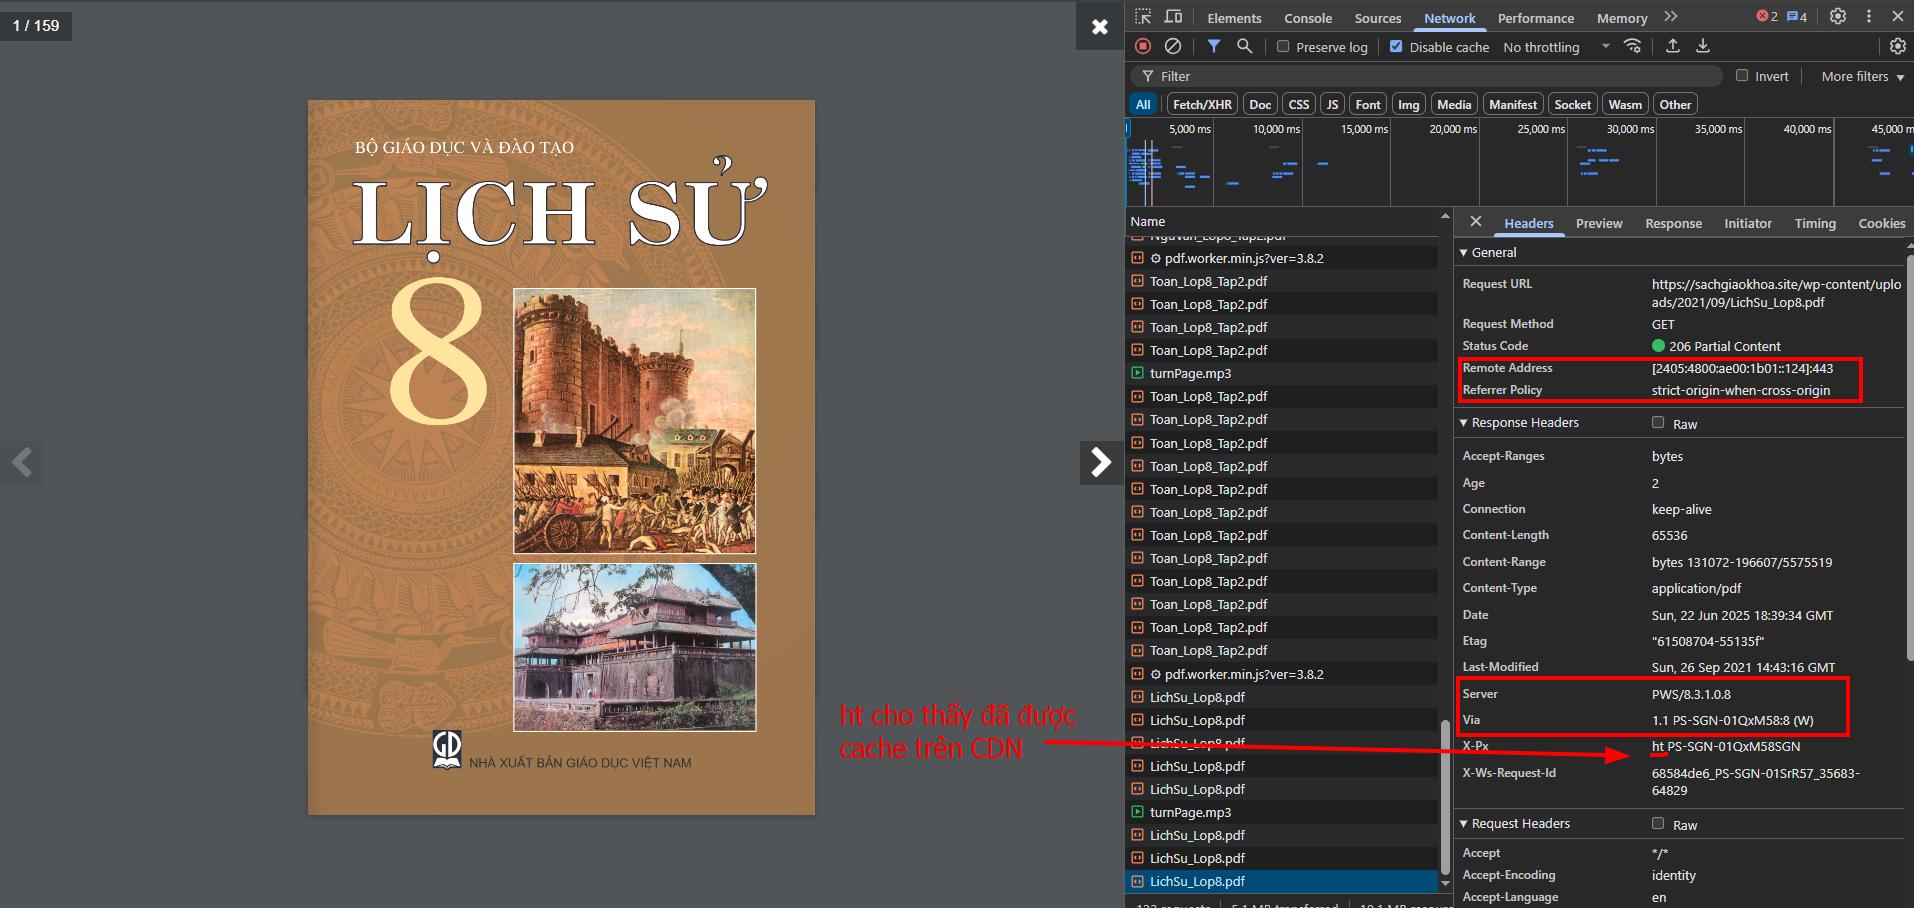Open the inspect element picker tool
The width and height of the screenshot is (1914, 908).
(1143, 17)
